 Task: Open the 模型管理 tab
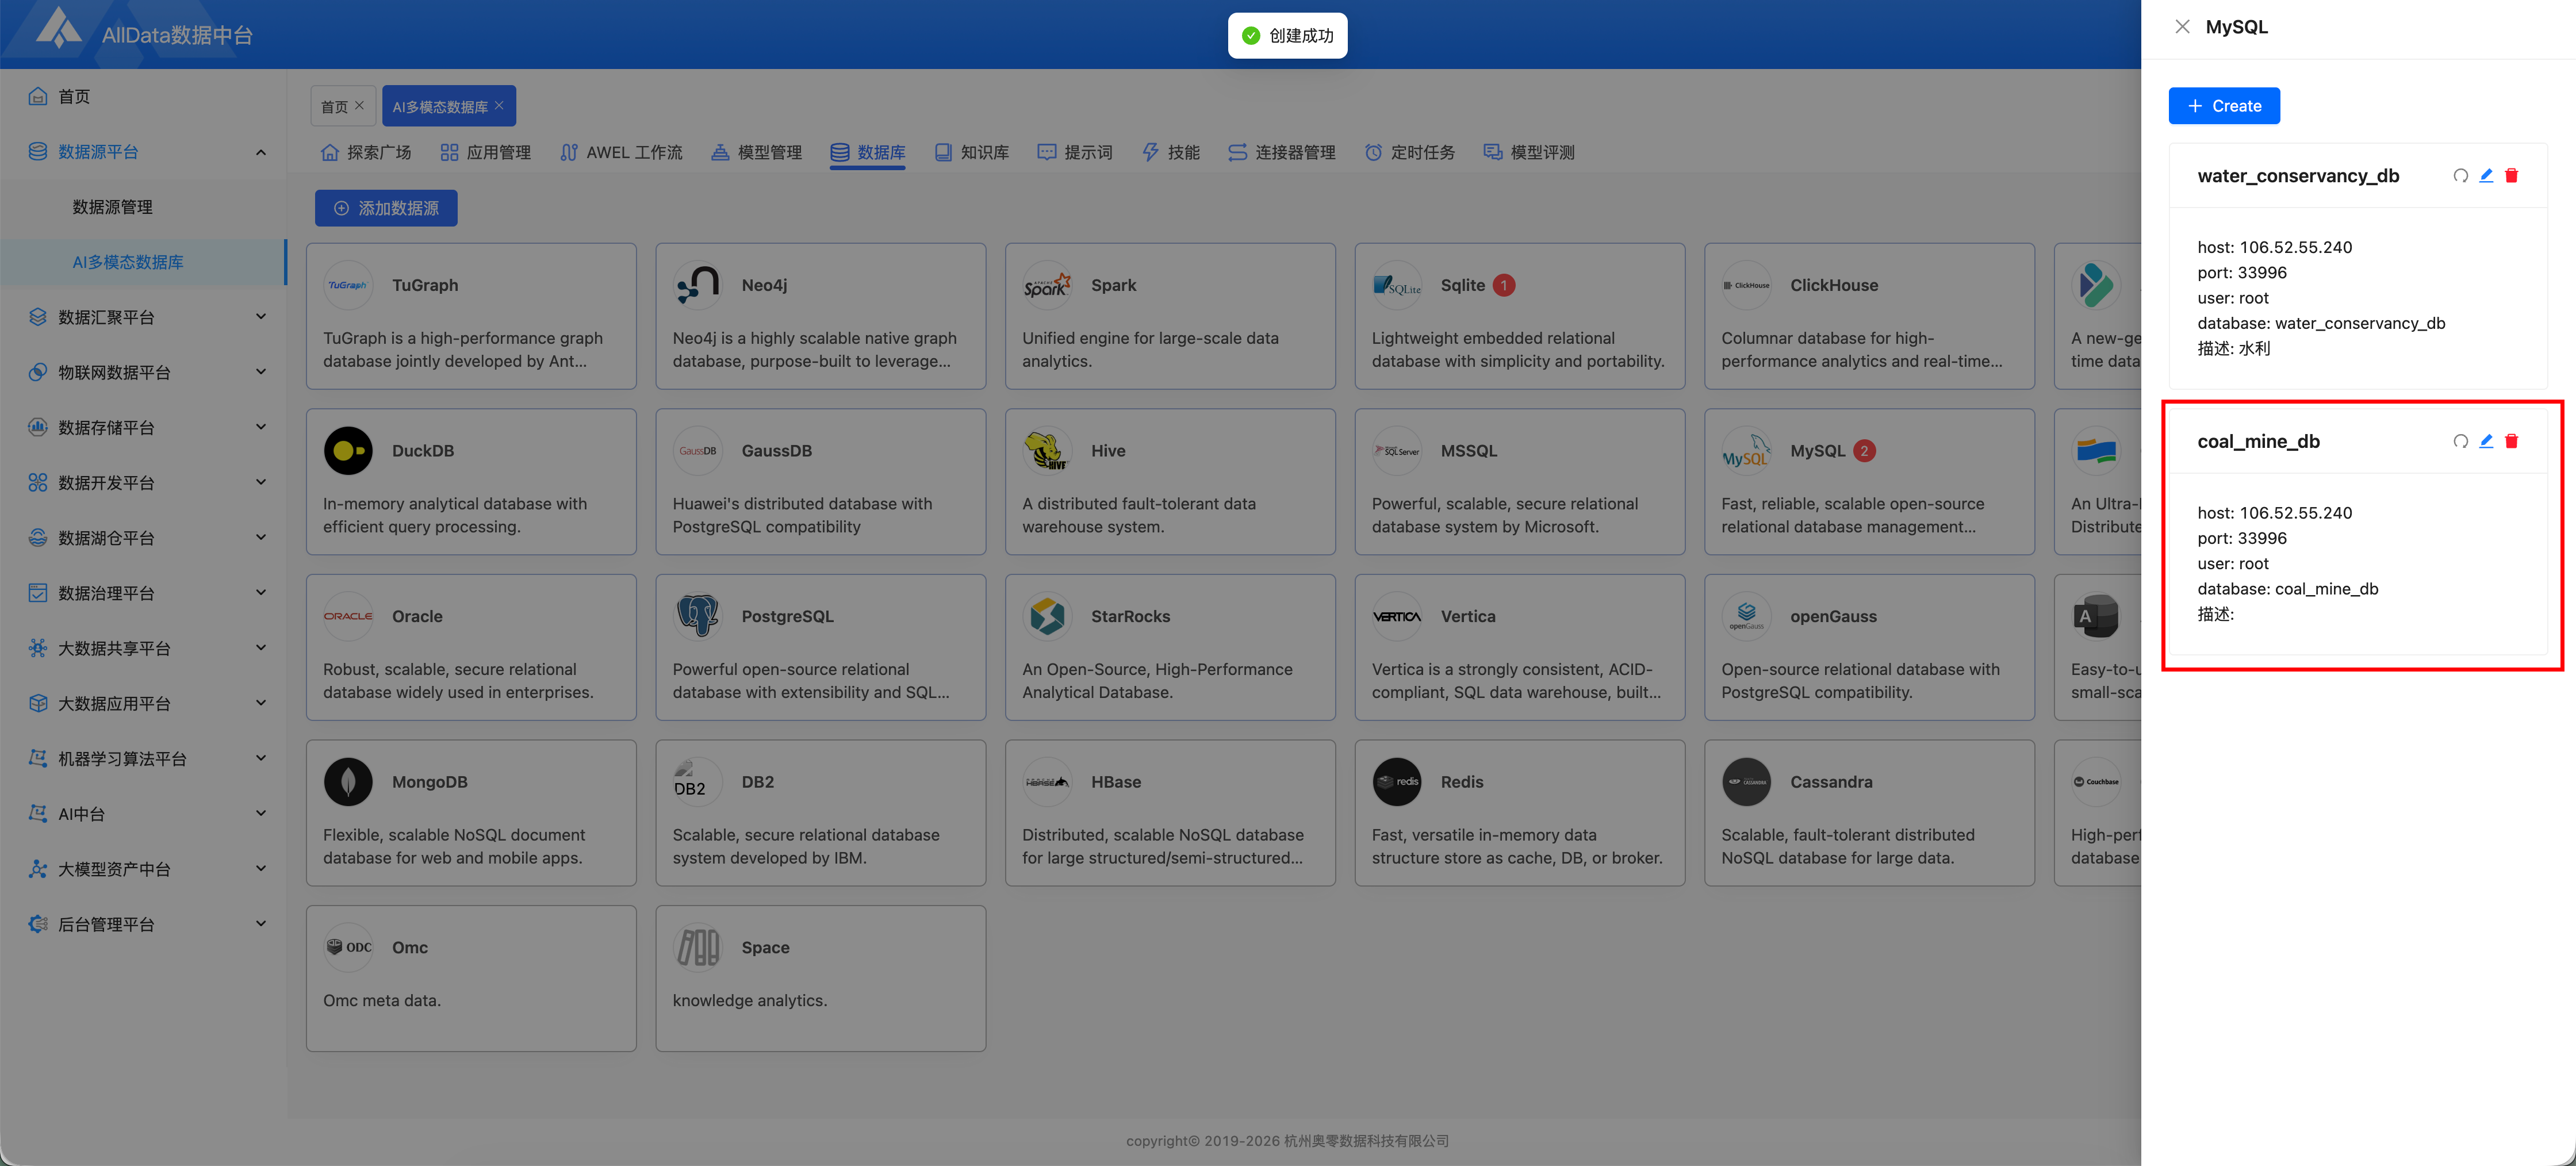[x=757, y=152]
